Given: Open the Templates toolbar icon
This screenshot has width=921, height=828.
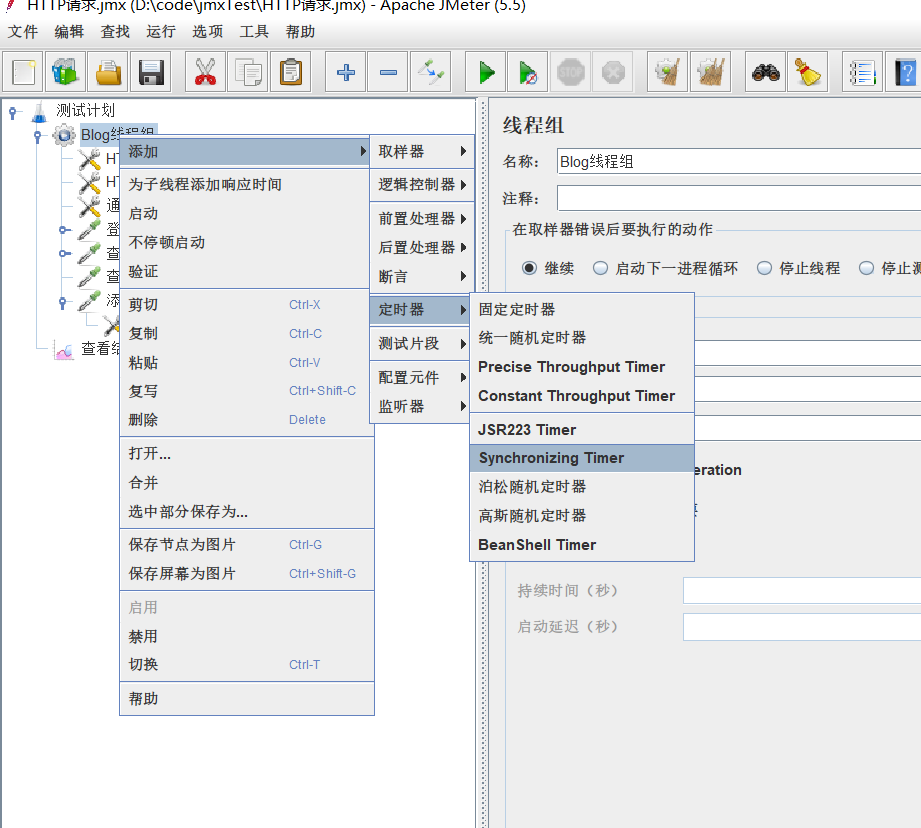Looking at the screenshot, I should [x=65, y=72].
